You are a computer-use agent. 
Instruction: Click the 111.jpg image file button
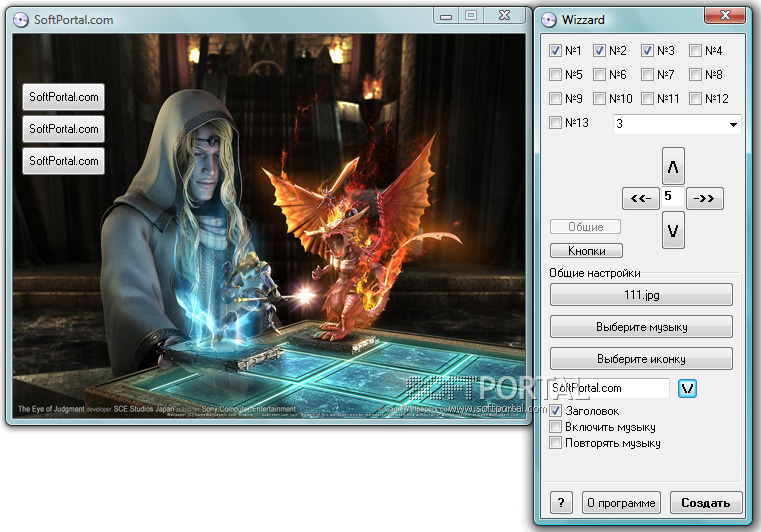(641, 295)
